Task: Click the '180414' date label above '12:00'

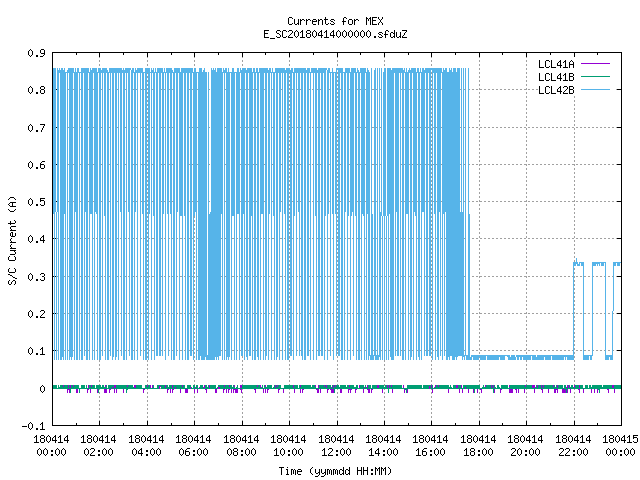Action: click(x=336, y=439)
